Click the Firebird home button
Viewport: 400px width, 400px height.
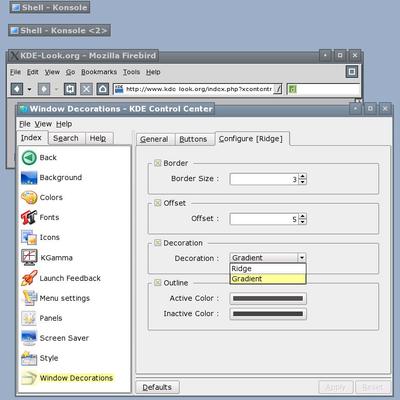[x=103, y=89]
